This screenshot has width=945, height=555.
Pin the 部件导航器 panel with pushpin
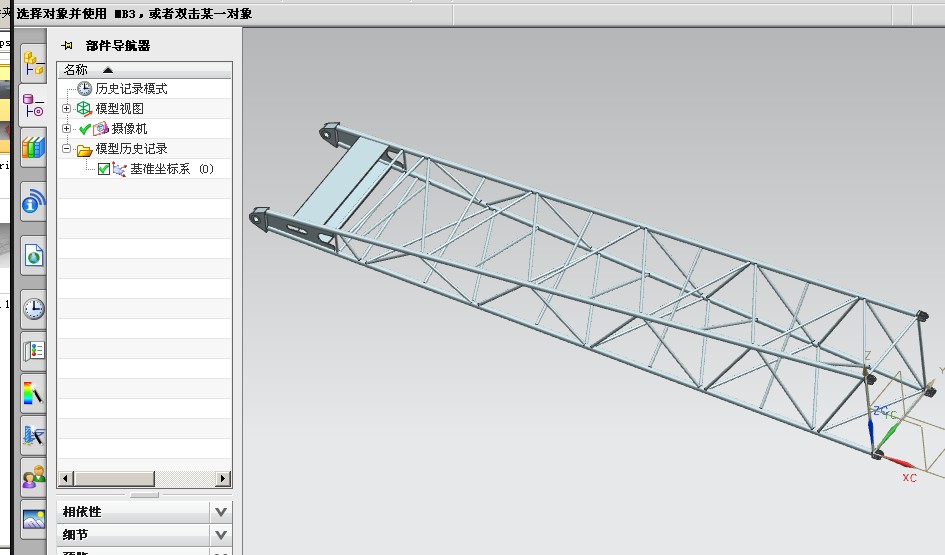click(x=68, y=45)
